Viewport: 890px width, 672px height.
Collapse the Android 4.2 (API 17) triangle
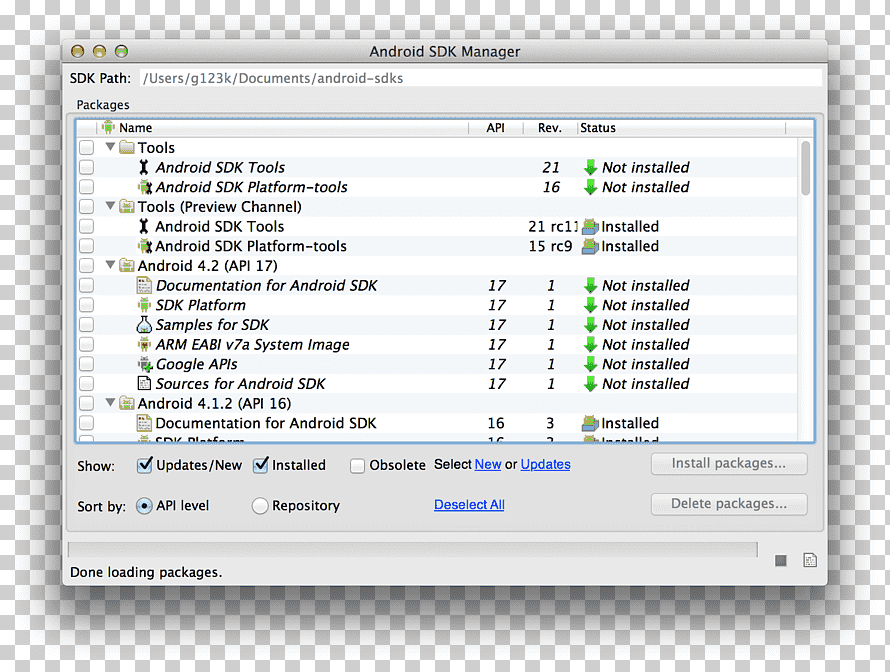(x=111, y=264)
